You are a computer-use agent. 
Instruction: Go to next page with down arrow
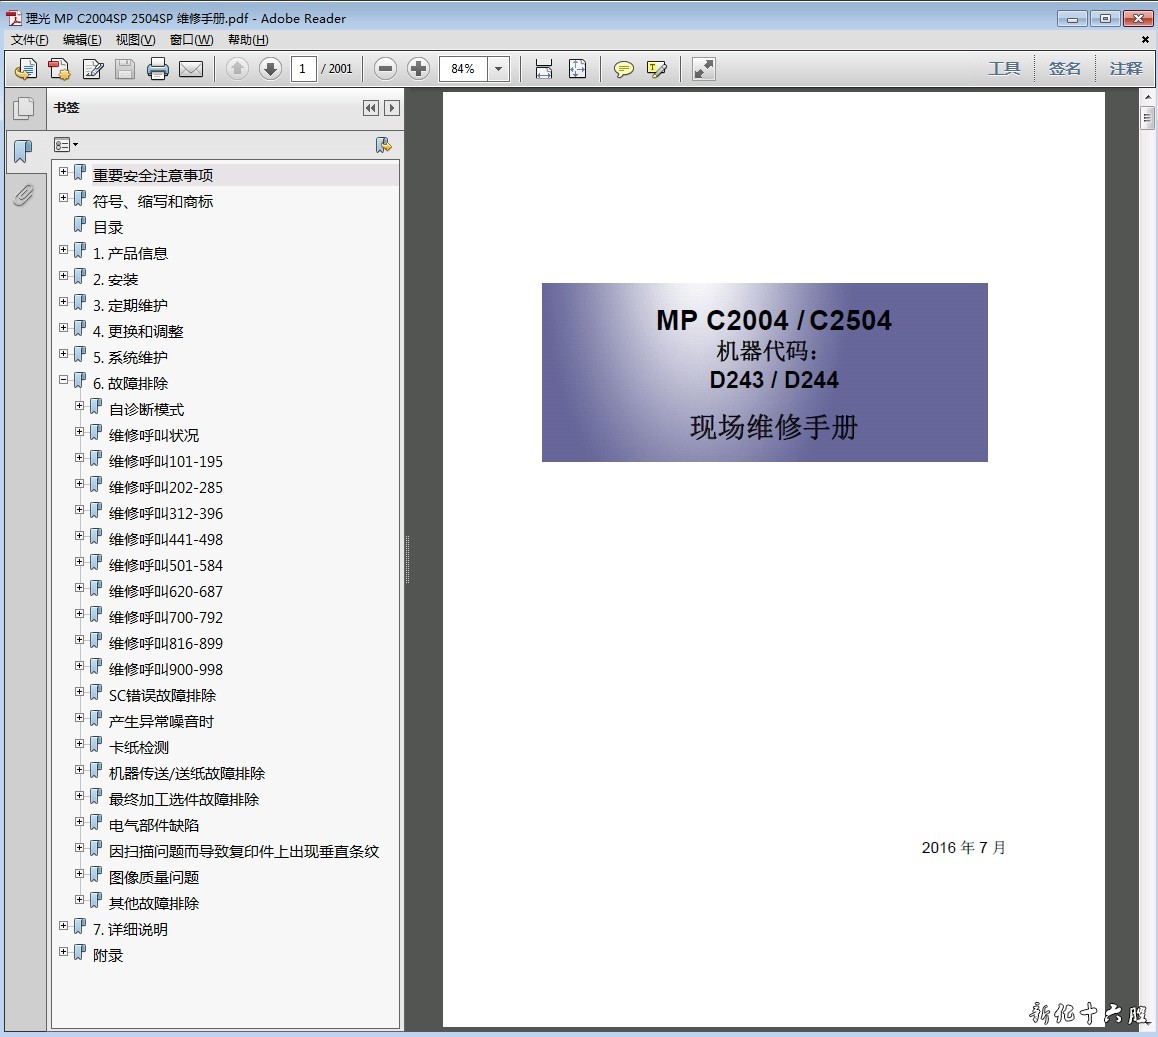click(x=270, y=69)
